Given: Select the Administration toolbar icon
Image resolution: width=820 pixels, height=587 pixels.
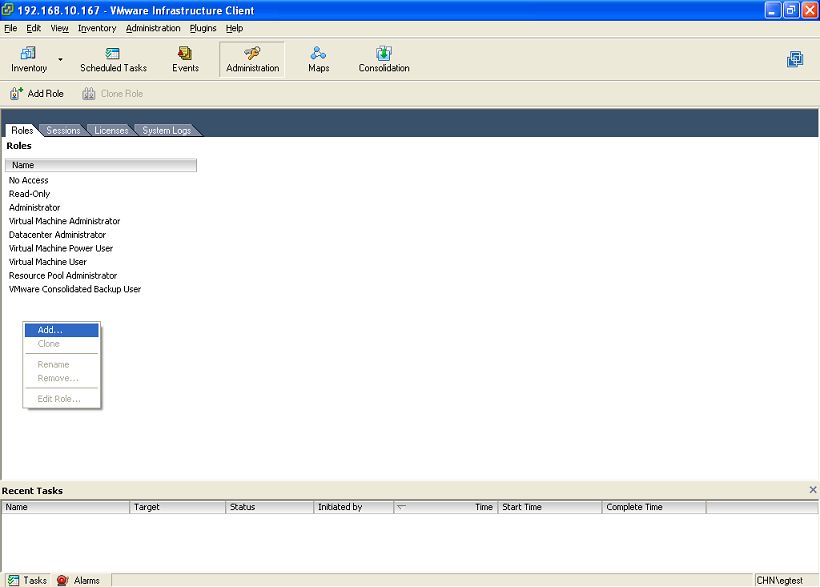Looking at the screenshot, I should [x=252, y=59].
